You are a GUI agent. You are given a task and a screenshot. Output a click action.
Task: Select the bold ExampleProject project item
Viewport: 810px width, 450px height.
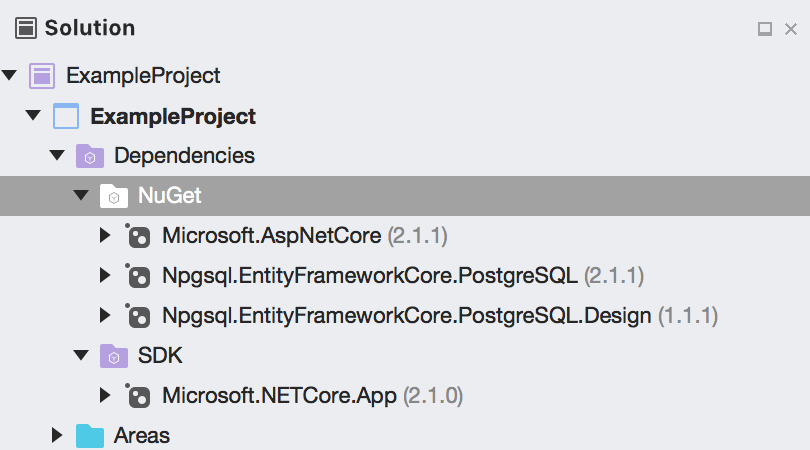coord(173,116)
